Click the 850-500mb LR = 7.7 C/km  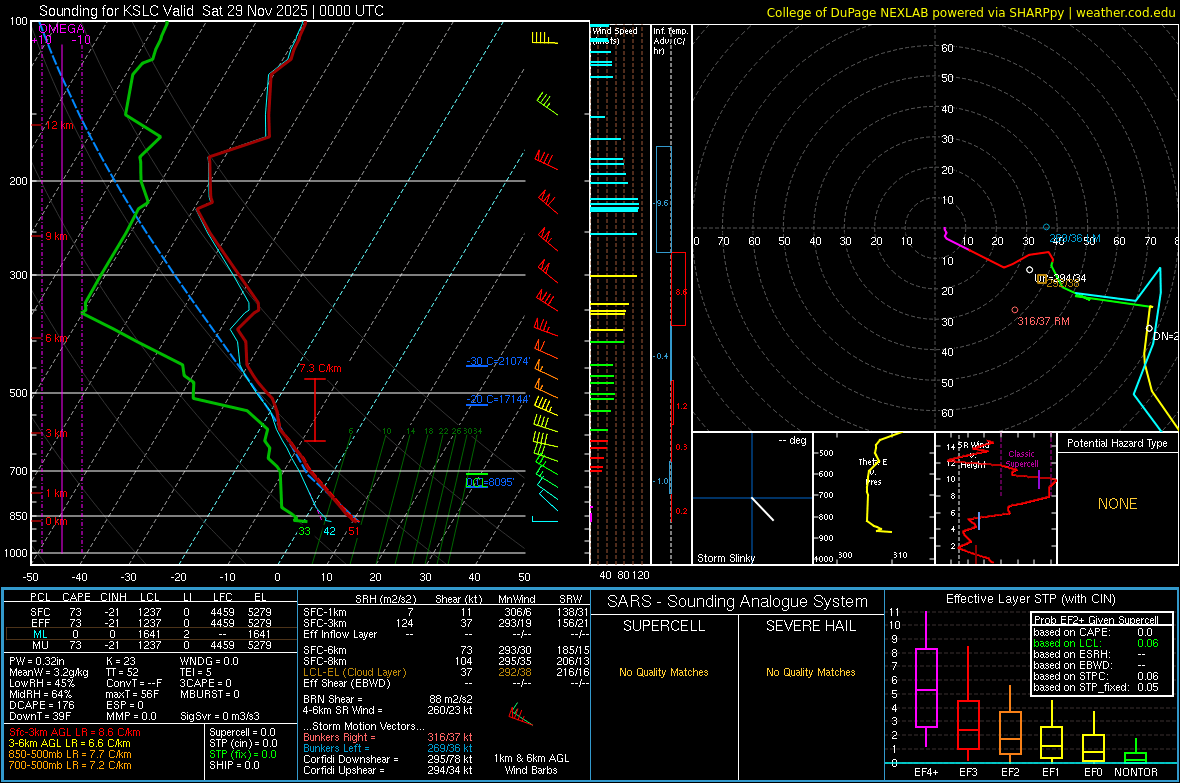pos(70,754)
